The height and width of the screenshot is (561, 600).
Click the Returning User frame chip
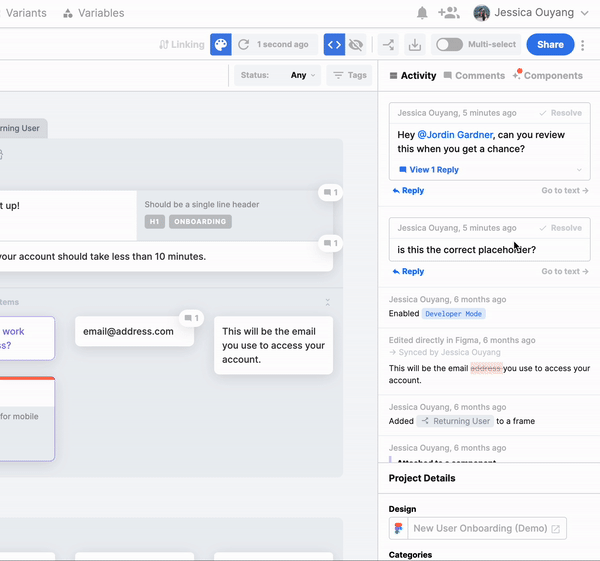(455, 421)
